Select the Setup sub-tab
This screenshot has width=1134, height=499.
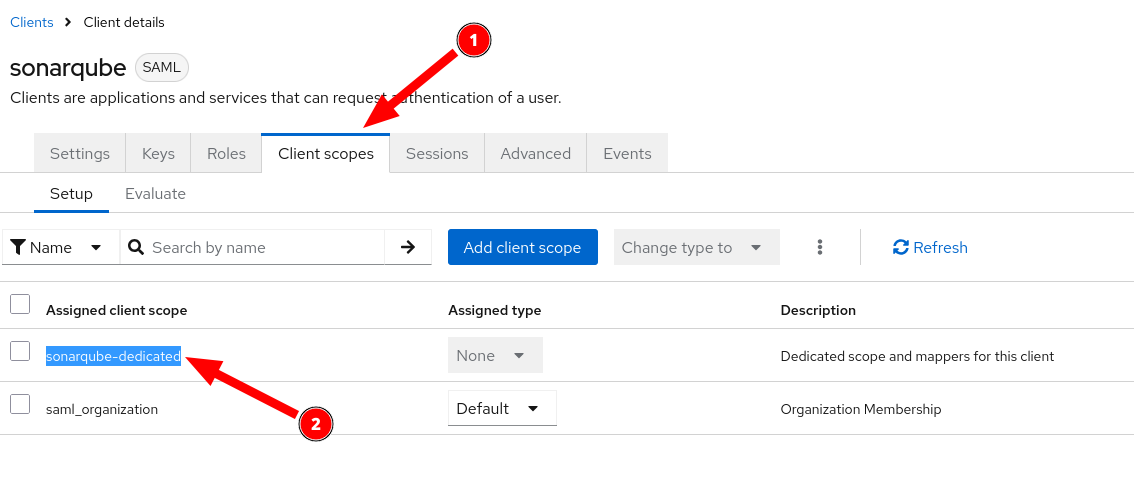click(x=71, y=194)
